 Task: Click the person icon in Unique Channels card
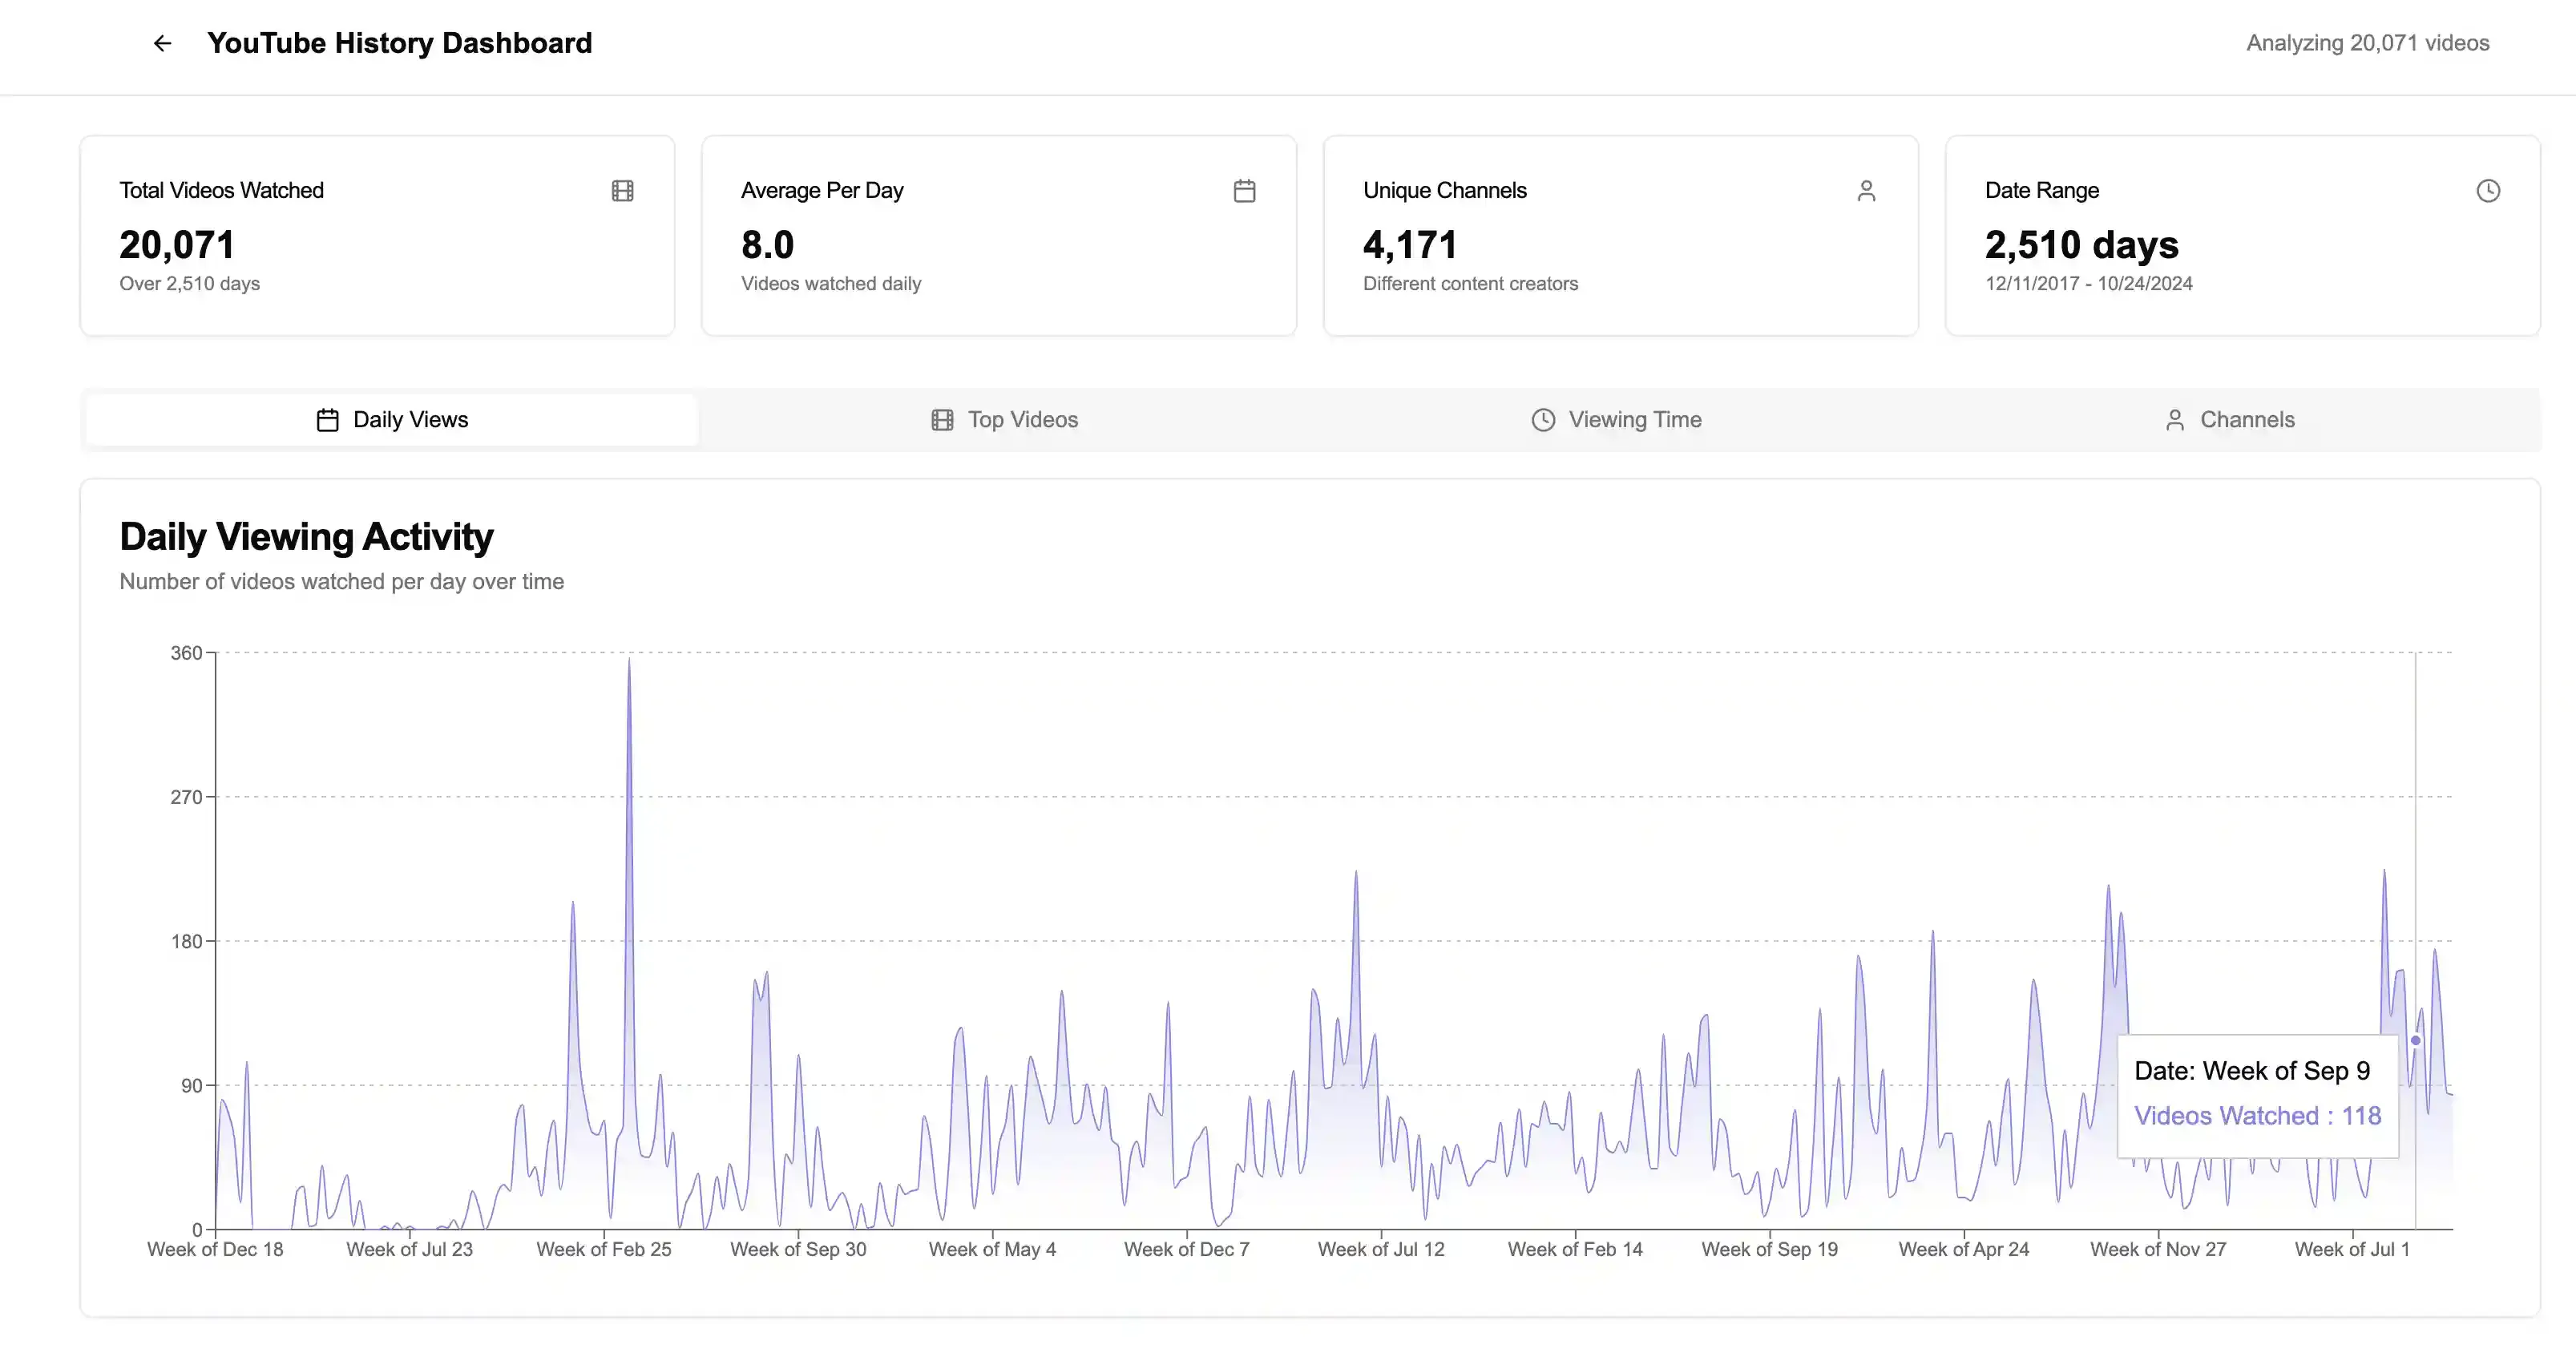click(x=1866, y=191)
